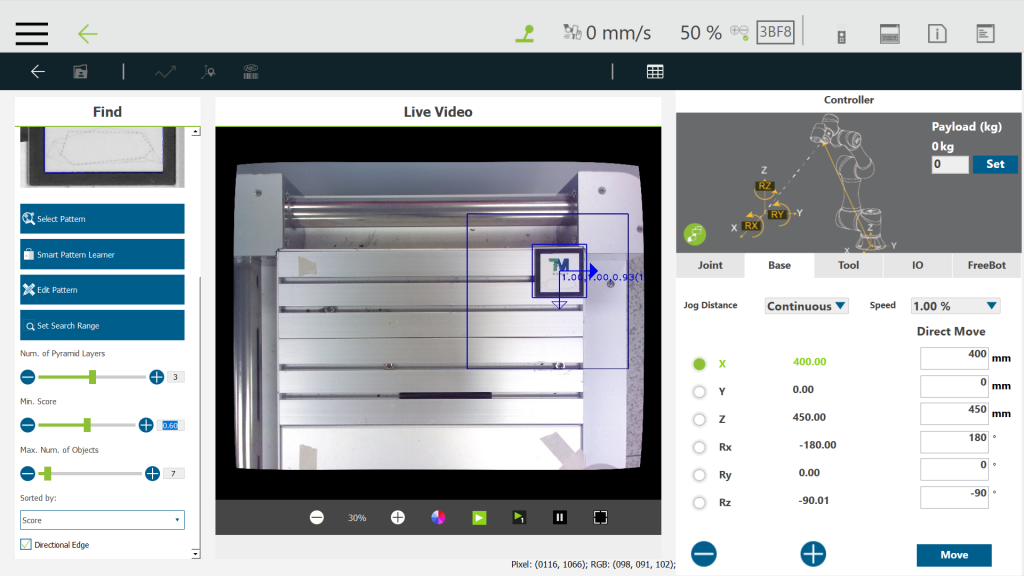Click the fullscreen fit icon under video
1024x576 pixels.
click(600, 517)
